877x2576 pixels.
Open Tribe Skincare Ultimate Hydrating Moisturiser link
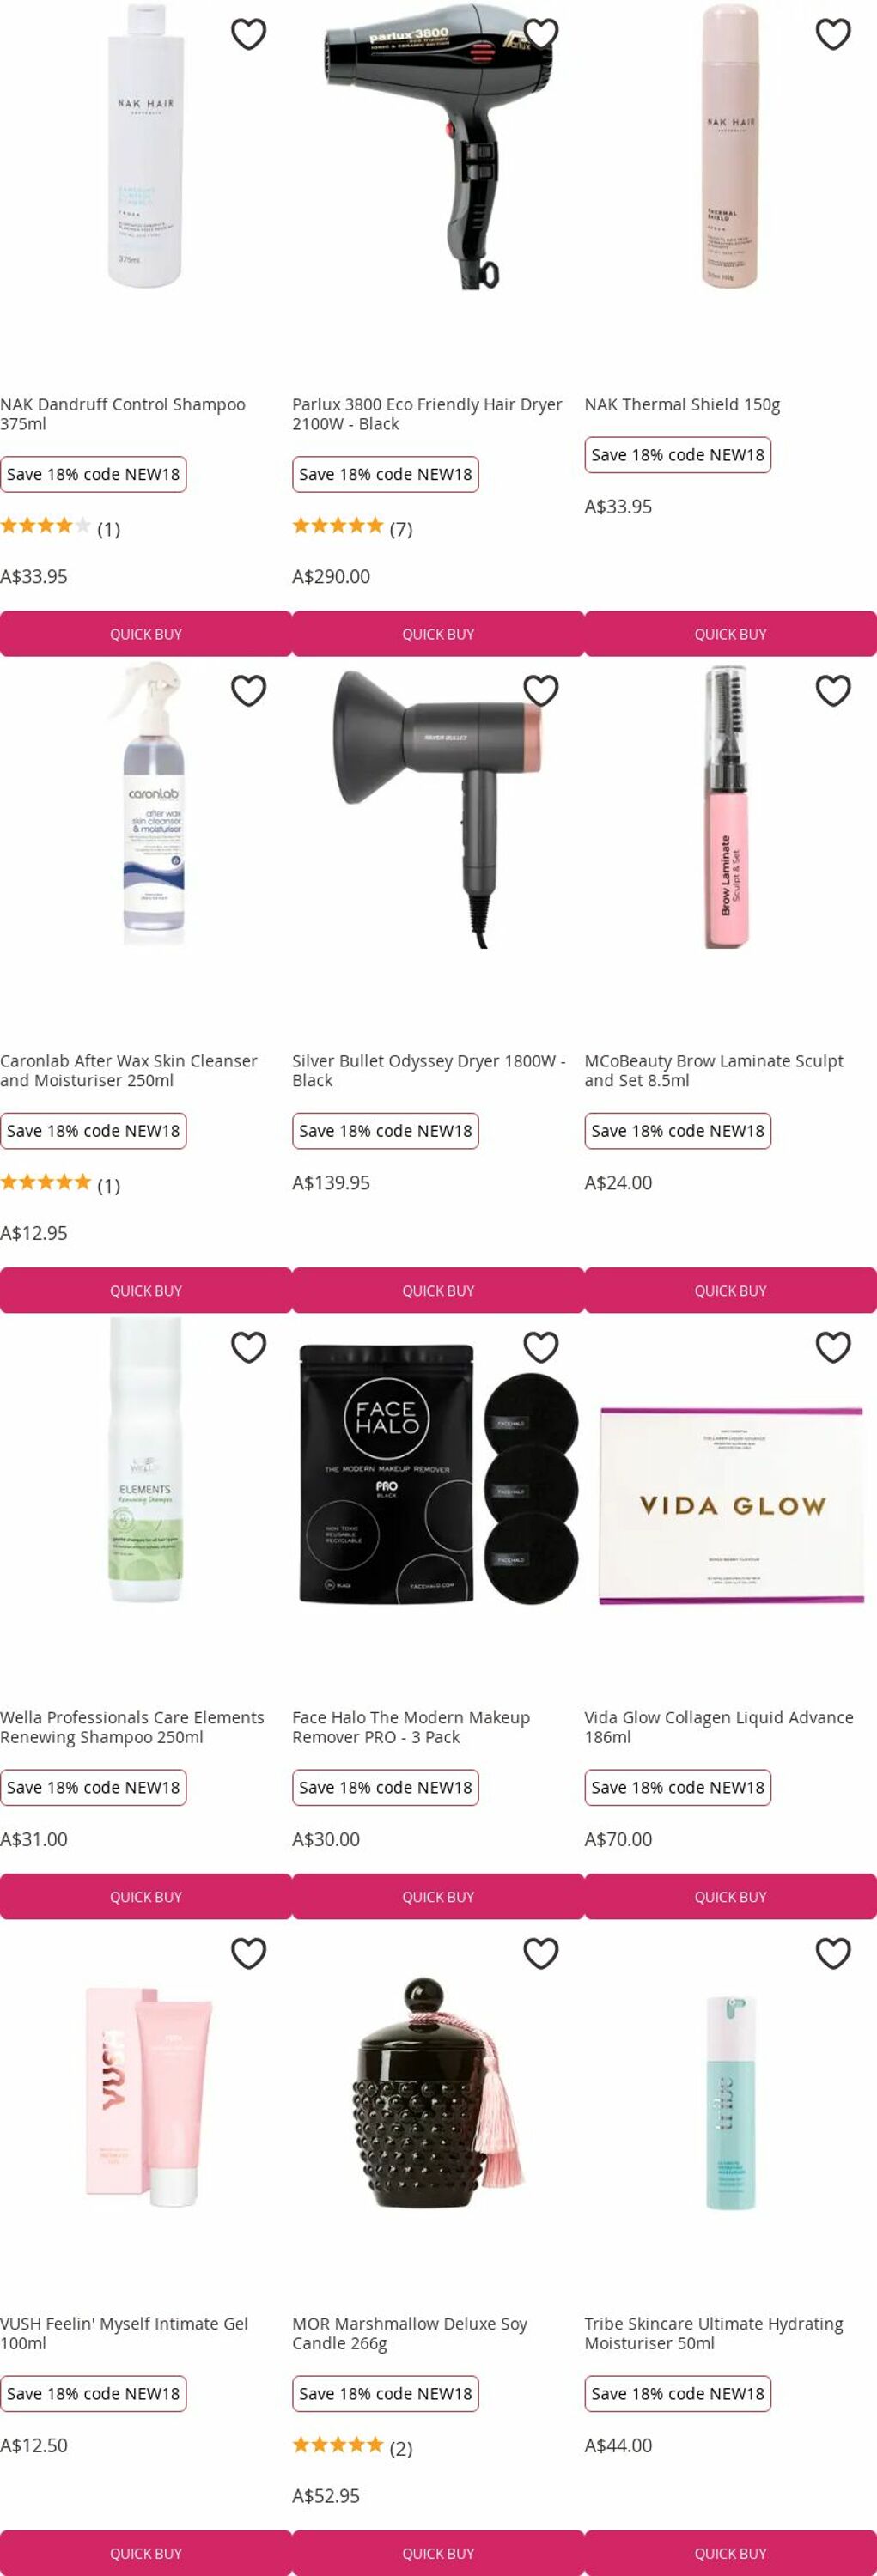click(713, 2333)
